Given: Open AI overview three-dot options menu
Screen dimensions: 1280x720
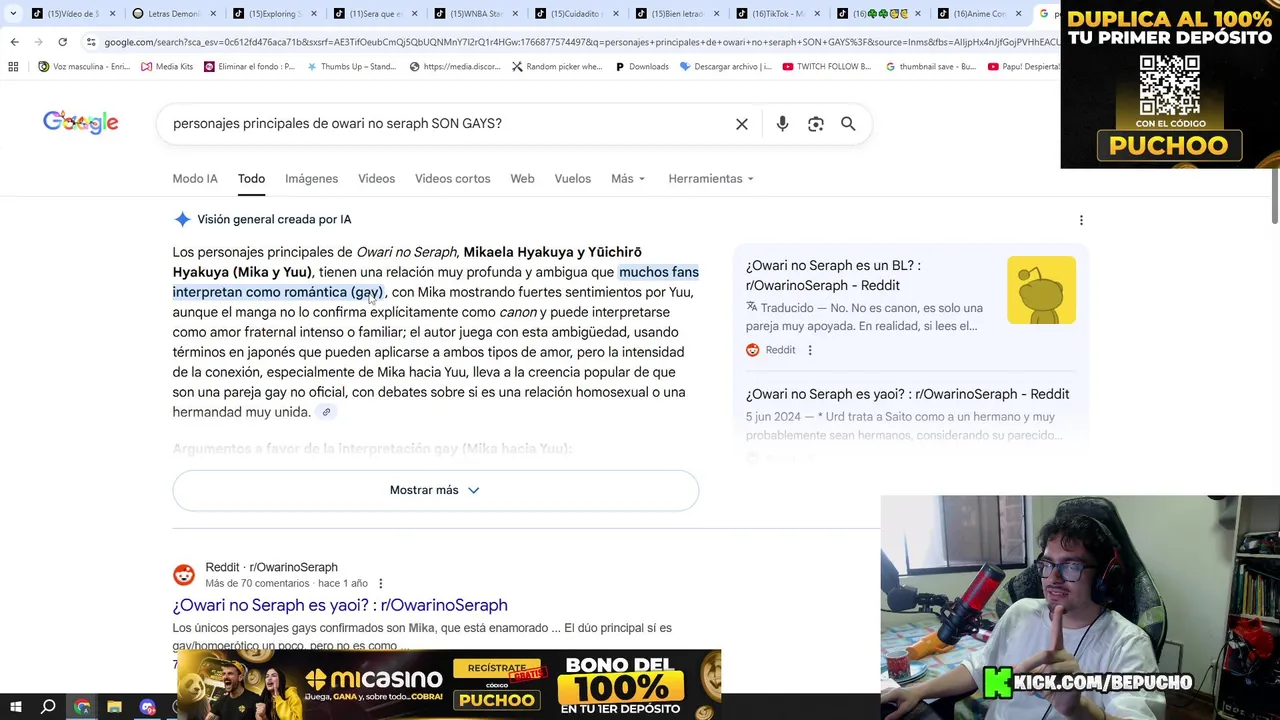Looking at the screenshot, I should 1081,220.
